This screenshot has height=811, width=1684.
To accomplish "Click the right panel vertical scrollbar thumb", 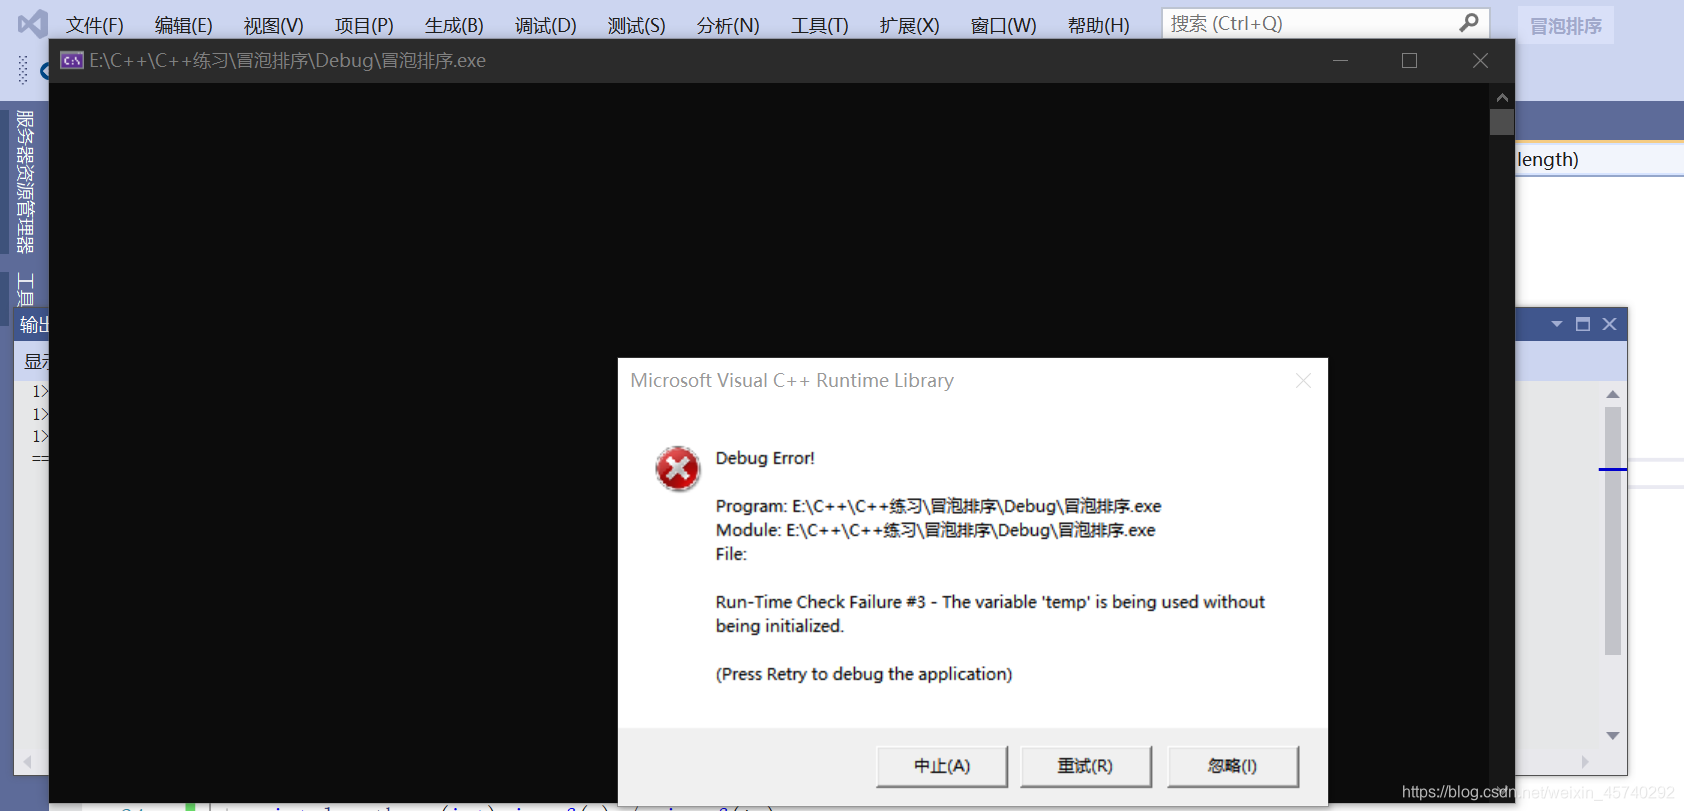I will (1613, 530).
